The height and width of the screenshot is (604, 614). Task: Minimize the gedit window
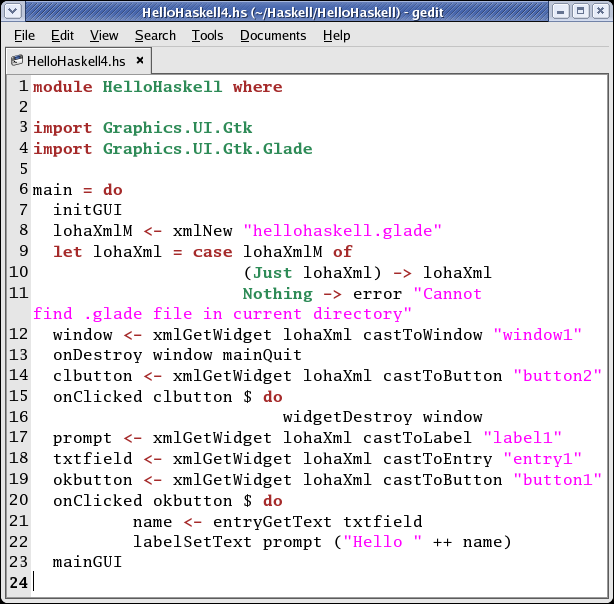pos(560,11)
